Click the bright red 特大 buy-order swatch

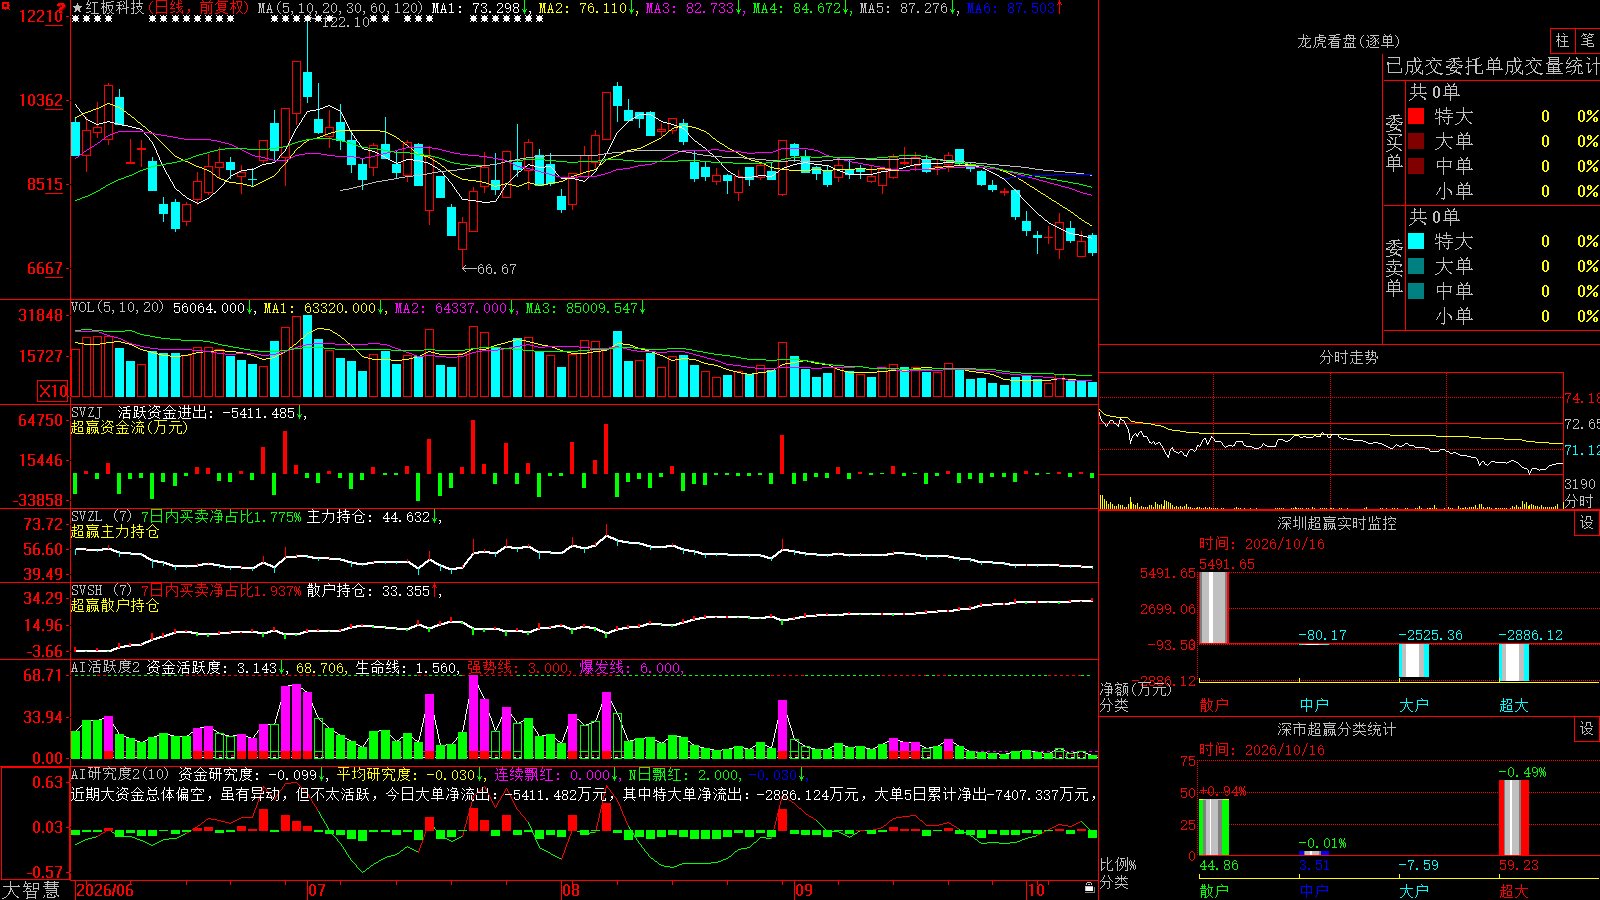point(1416,116)
